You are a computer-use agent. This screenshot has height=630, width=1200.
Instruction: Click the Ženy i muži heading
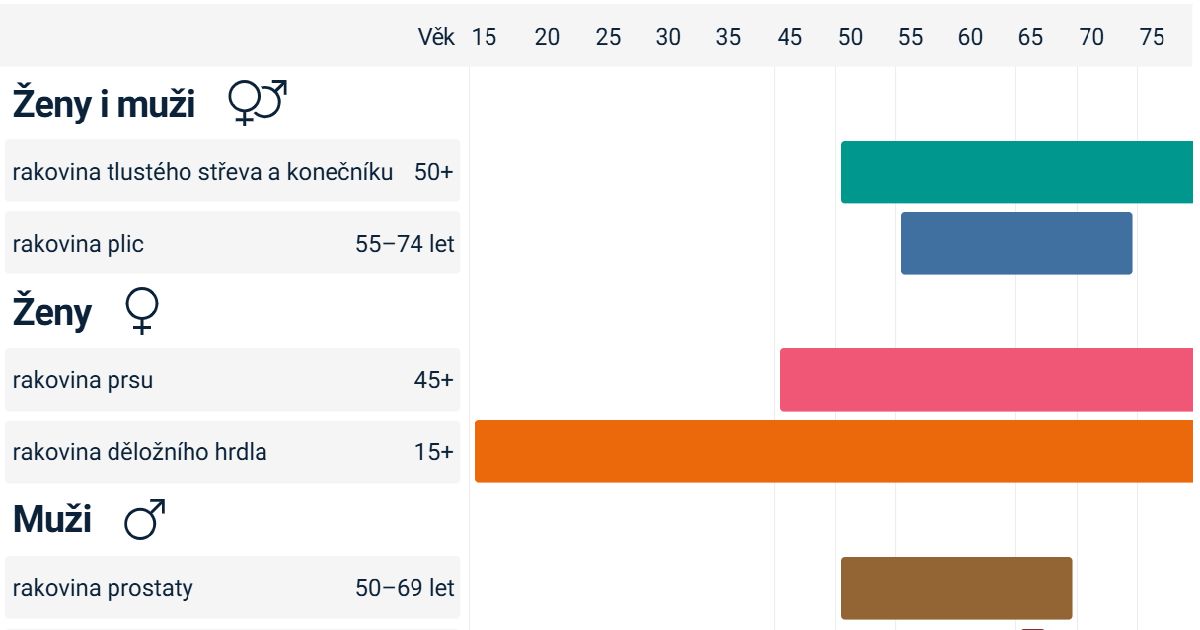(x=104, y=104)
